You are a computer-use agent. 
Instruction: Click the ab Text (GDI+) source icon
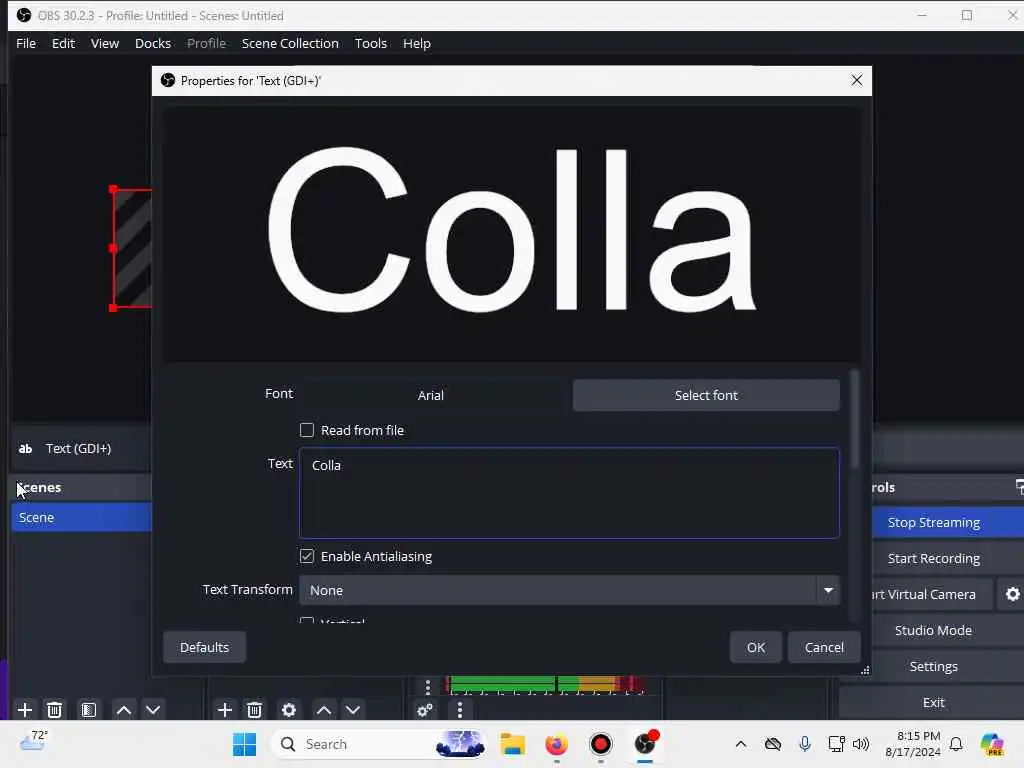pyautogui.click(x=25, y=449)
